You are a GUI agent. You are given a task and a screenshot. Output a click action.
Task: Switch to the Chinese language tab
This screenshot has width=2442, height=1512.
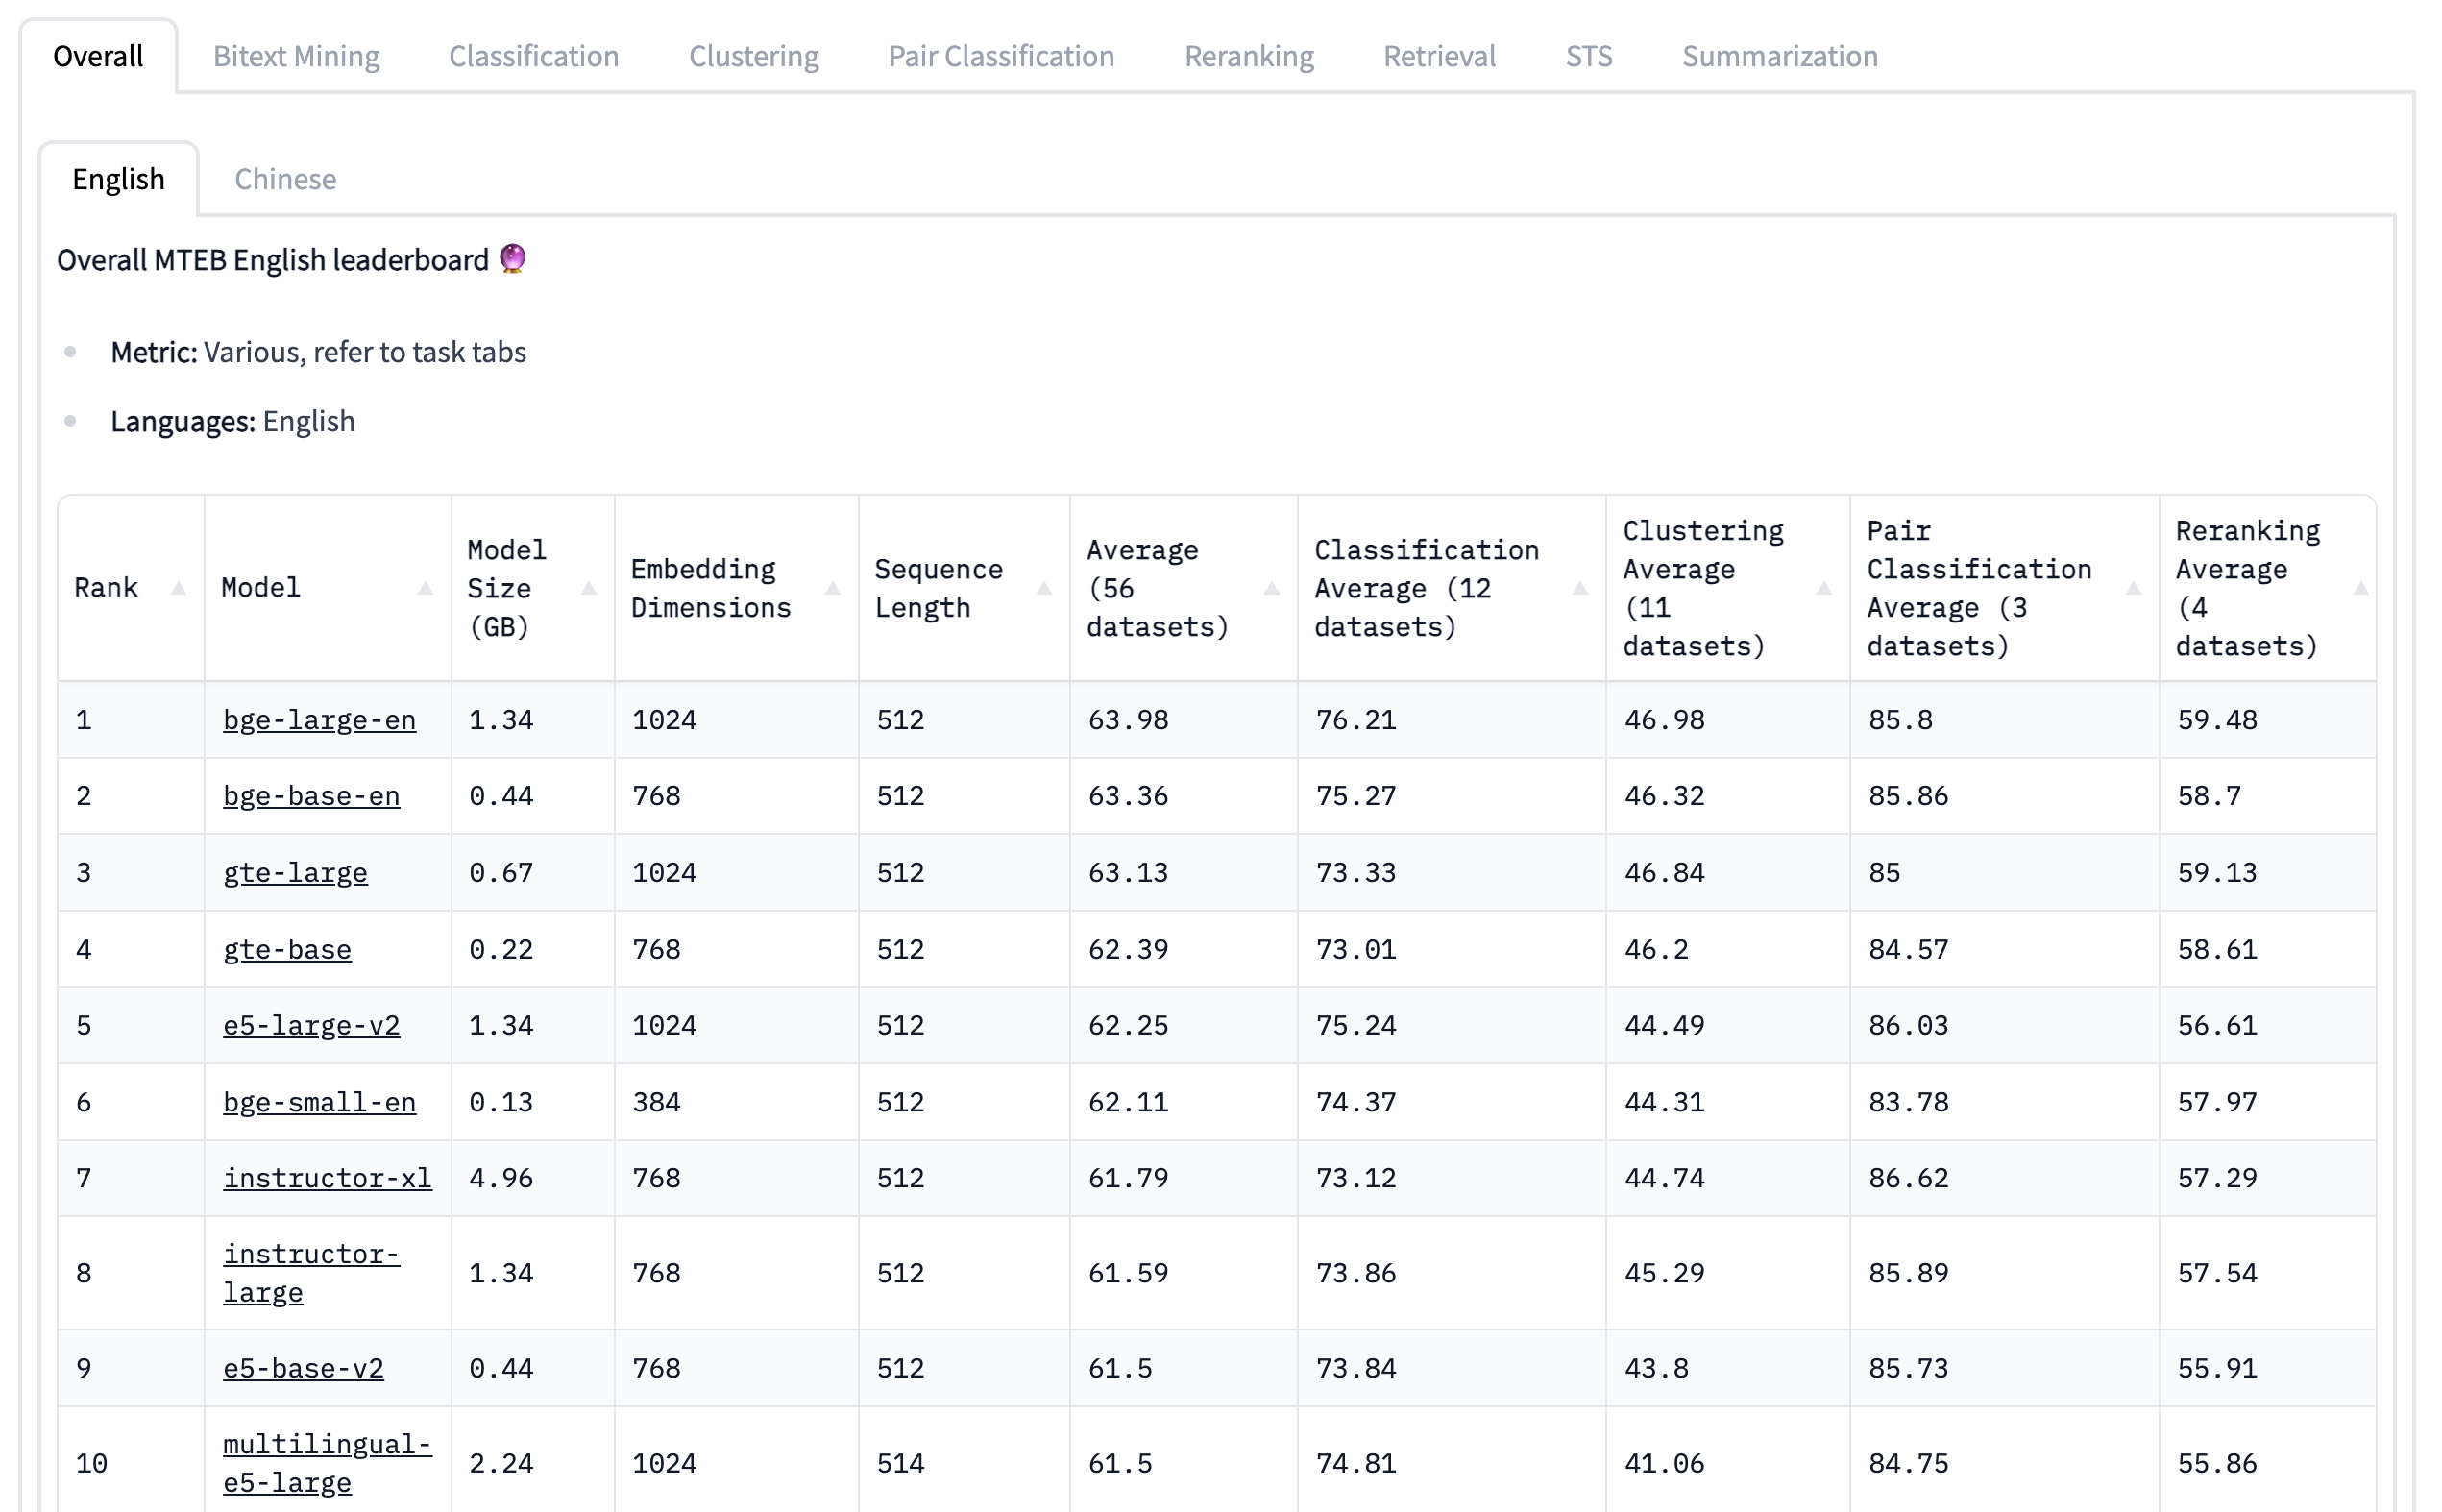pos(285,179)
